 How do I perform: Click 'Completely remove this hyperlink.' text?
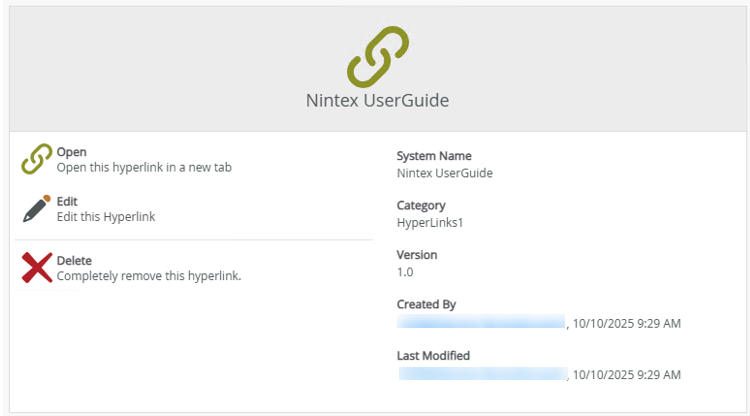click(149, 275)
